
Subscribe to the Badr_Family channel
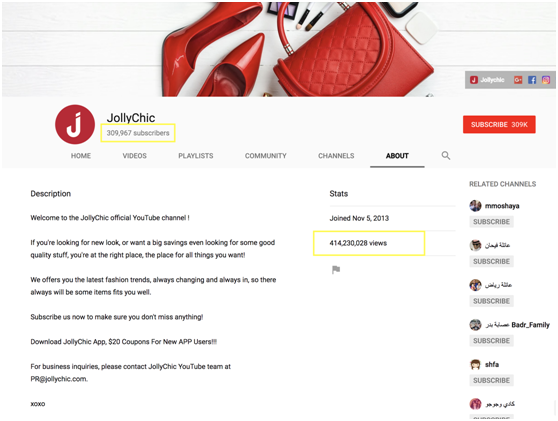(491, 341)
